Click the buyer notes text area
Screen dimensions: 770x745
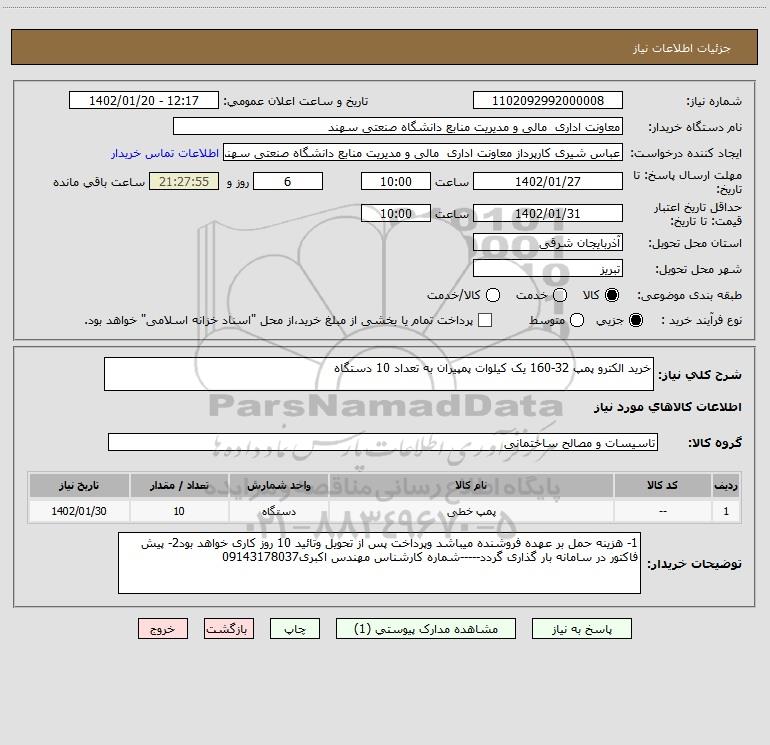click(x=379, y=563)
